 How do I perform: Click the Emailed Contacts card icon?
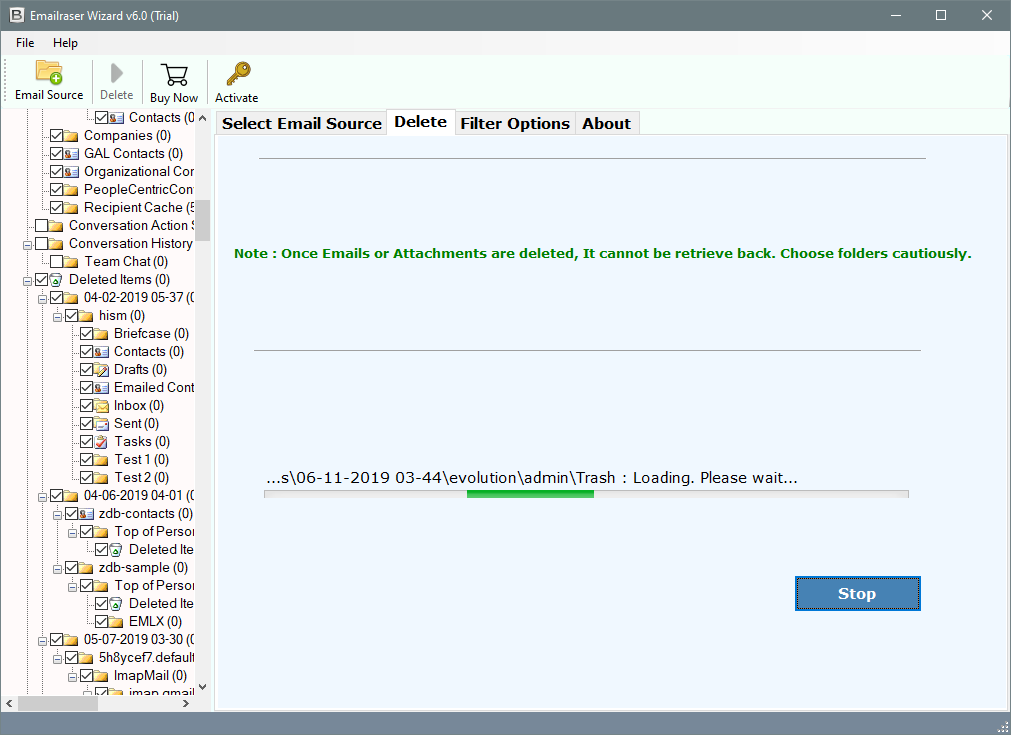click(101, 388)
